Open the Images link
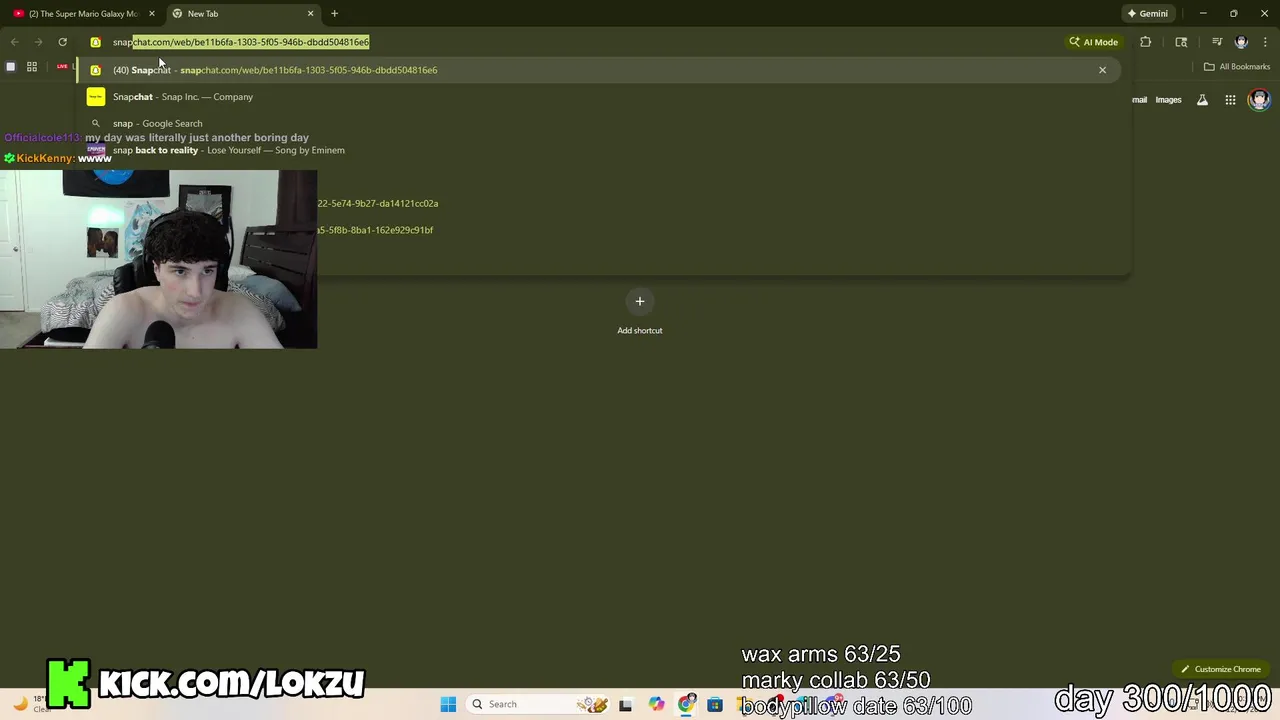Viewport: 1280px width, 720px height. [x=1168, y=100]
